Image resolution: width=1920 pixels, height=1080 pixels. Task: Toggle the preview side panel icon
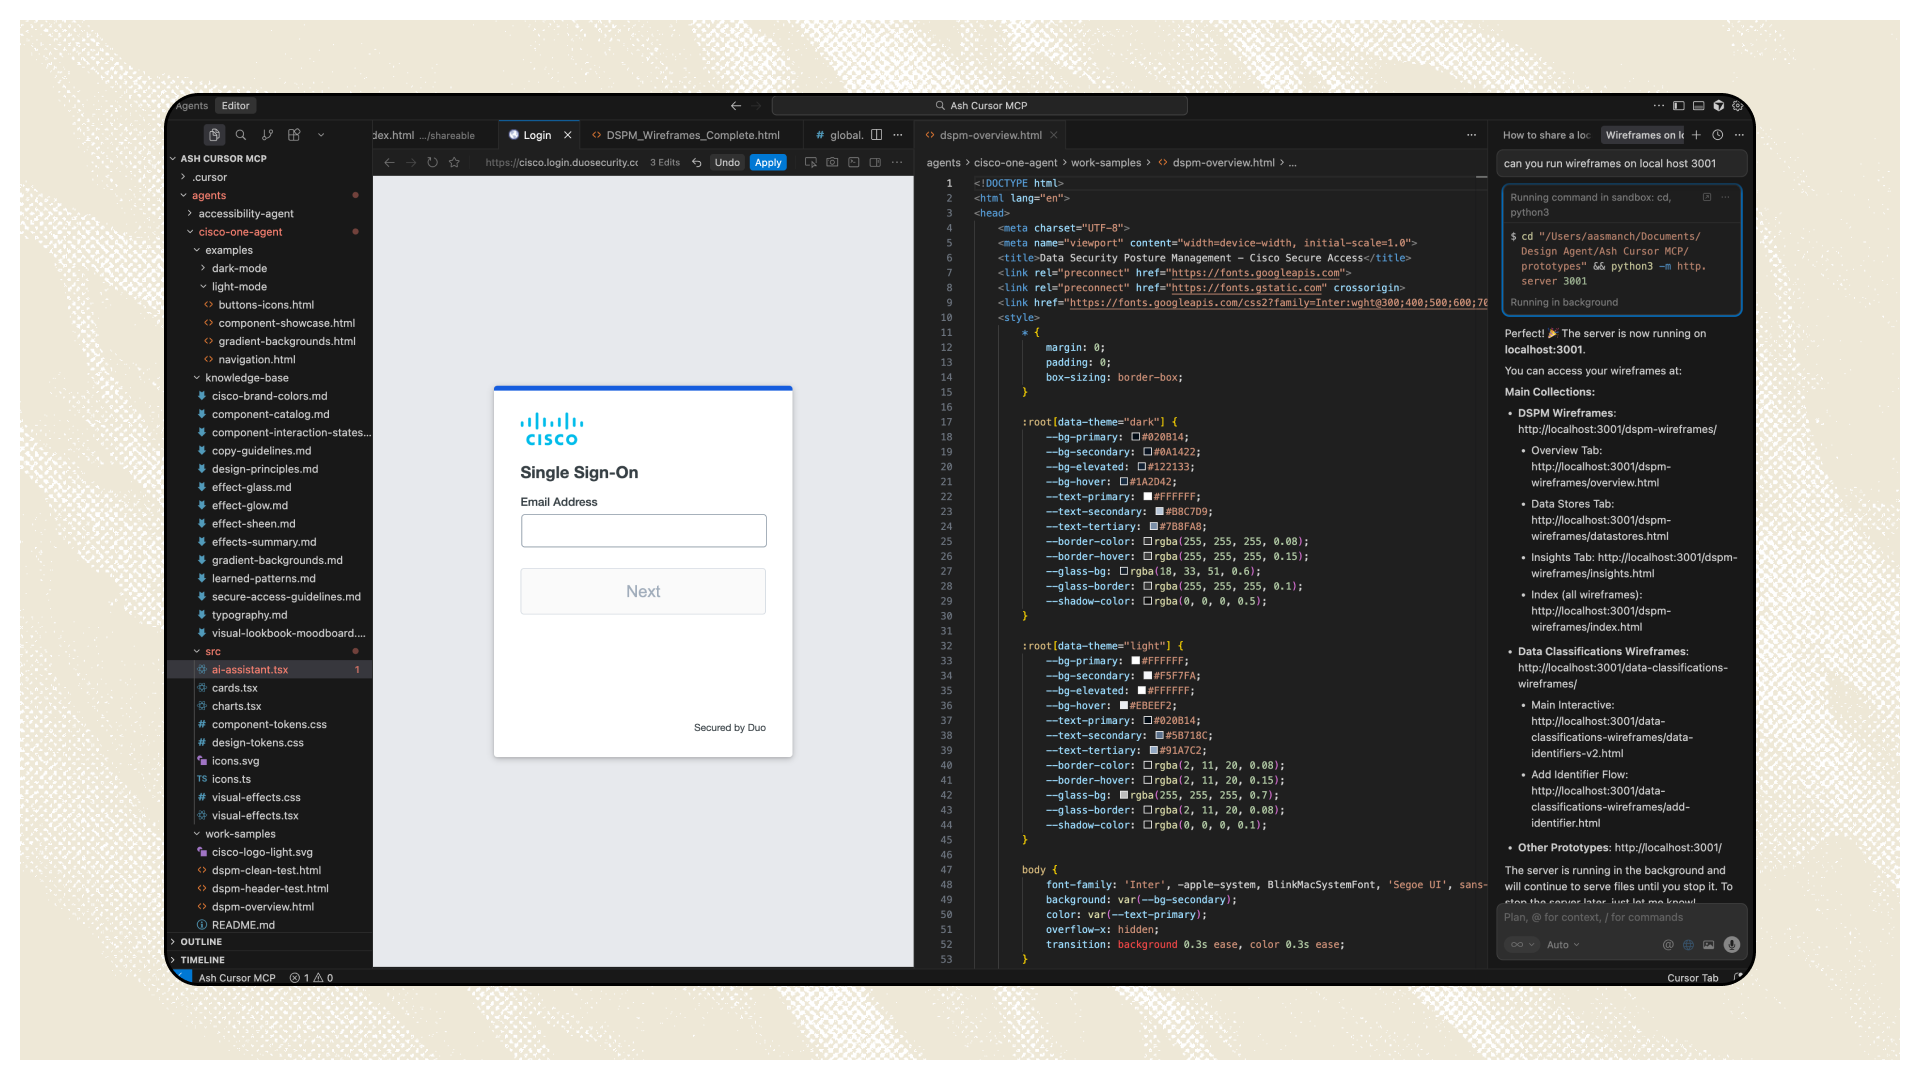tap(875, 162)
